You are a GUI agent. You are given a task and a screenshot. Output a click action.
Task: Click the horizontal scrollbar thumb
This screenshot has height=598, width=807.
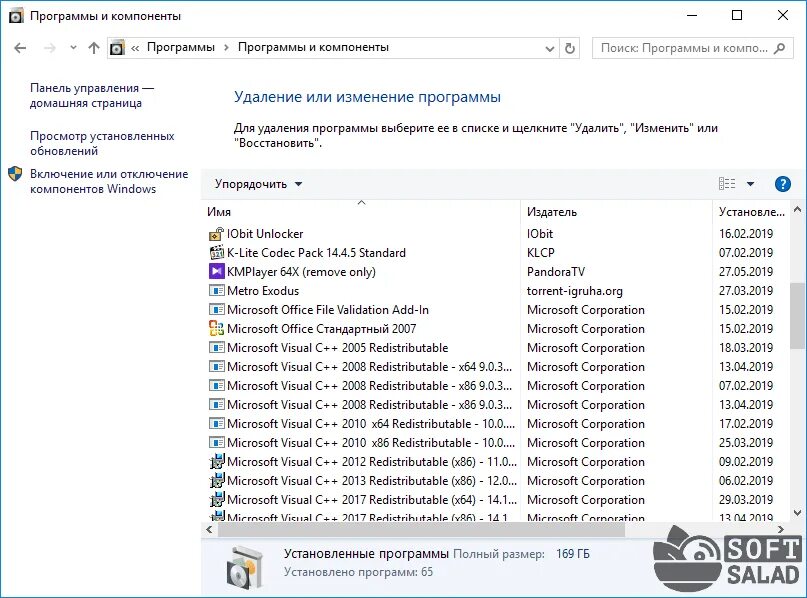click(422, 529)
